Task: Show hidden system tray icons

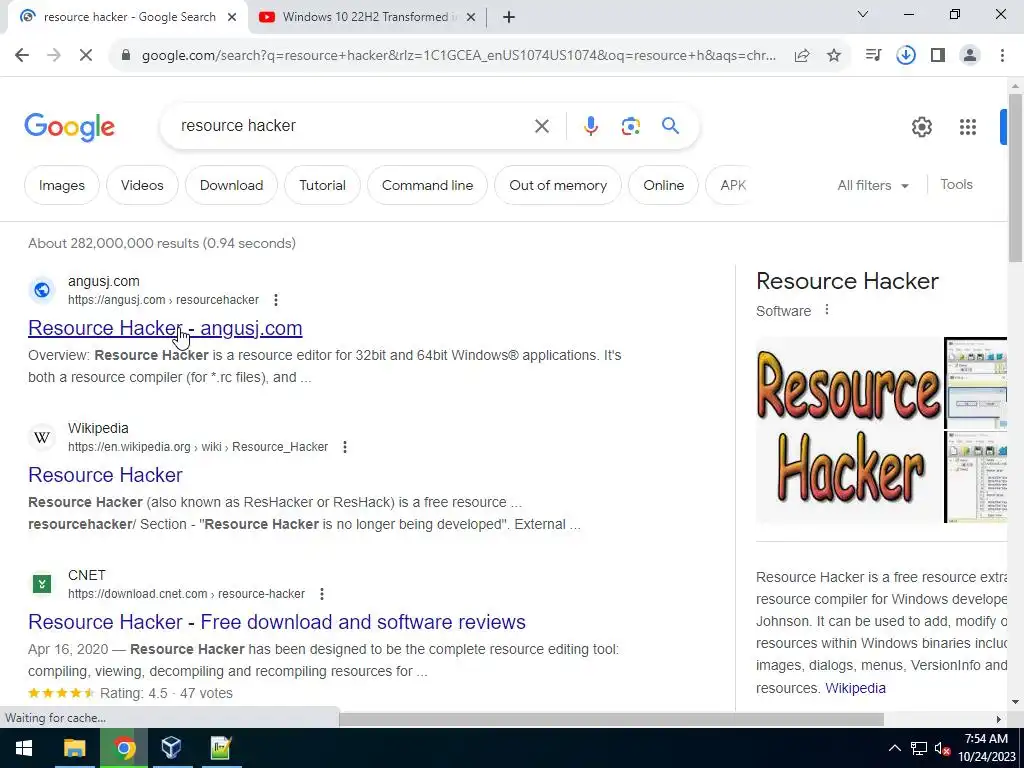Action: (x=895, y=748)
